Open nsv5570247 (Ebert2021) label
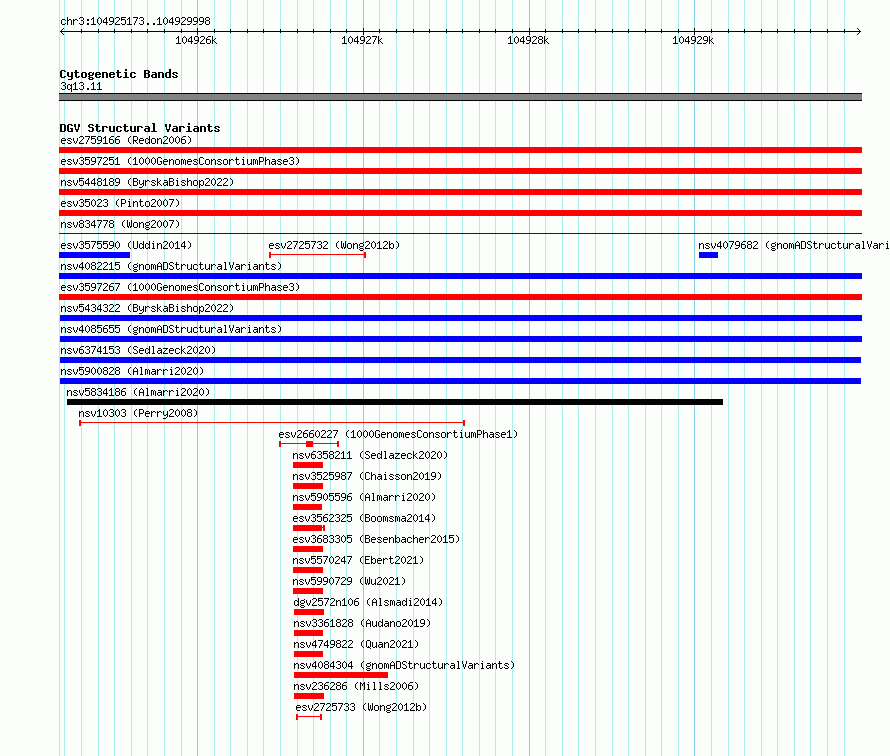The height and width of the screenshot is (756, 890). [x=358, y=560]
